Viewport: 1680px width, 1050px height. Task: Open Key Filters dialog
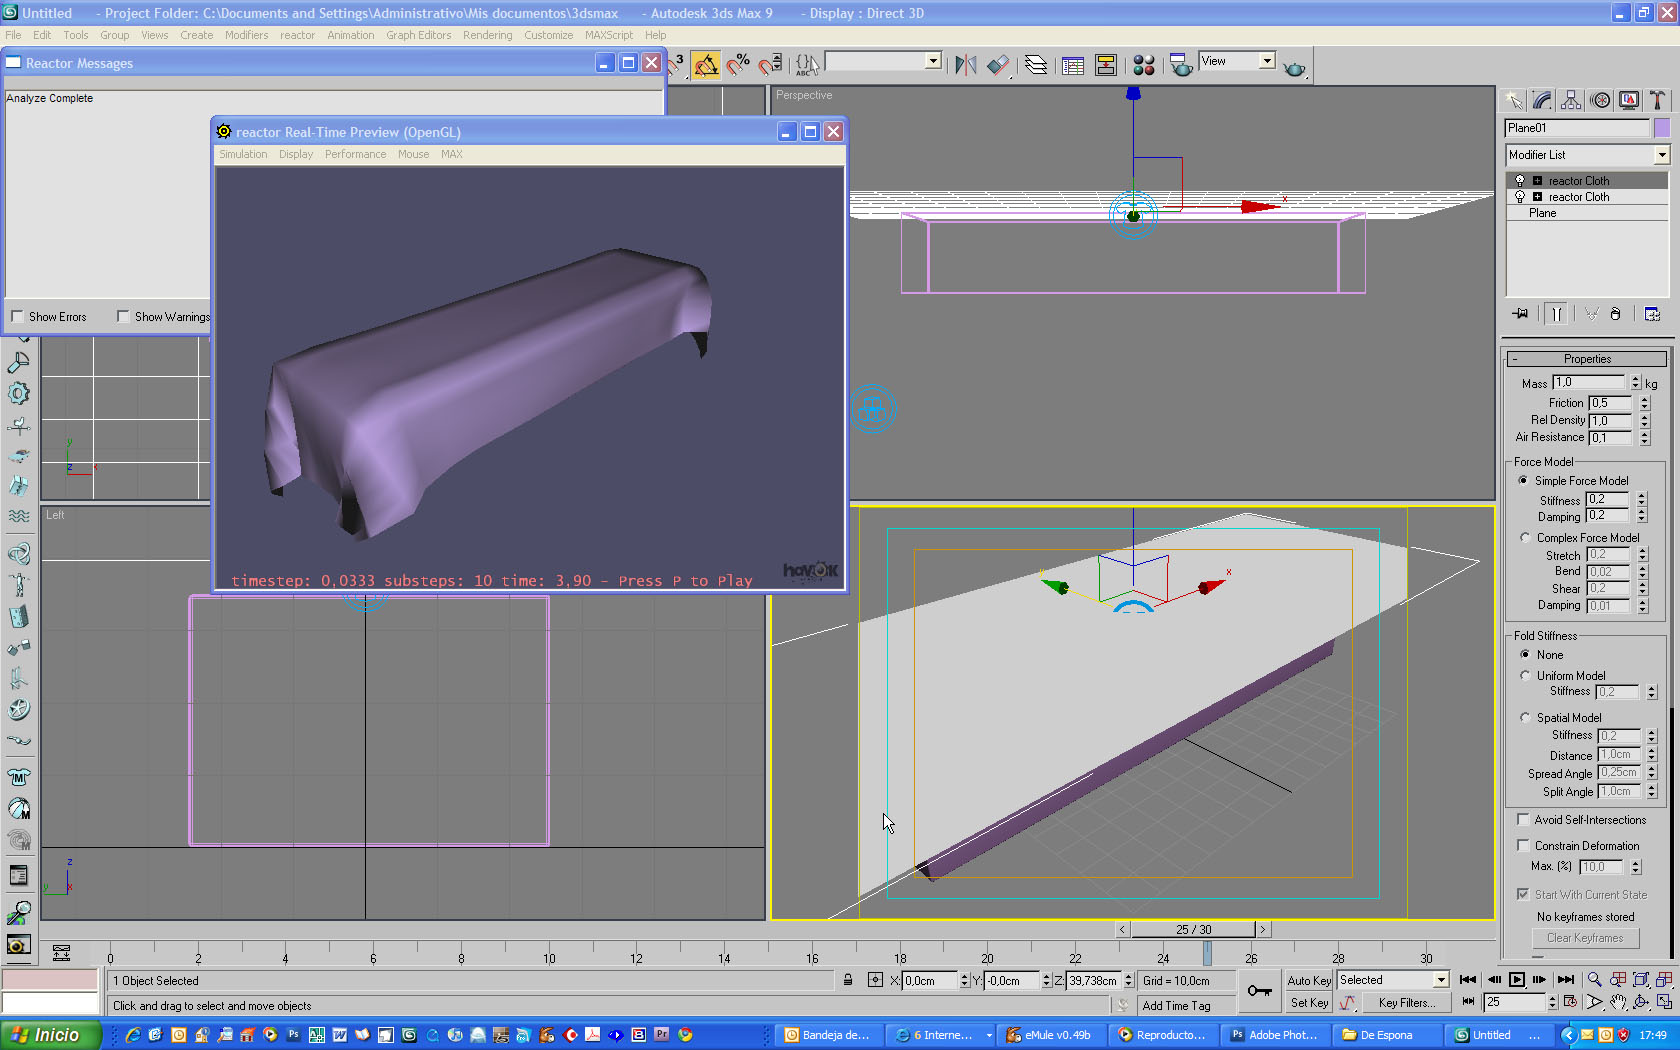point(1406,1003)
